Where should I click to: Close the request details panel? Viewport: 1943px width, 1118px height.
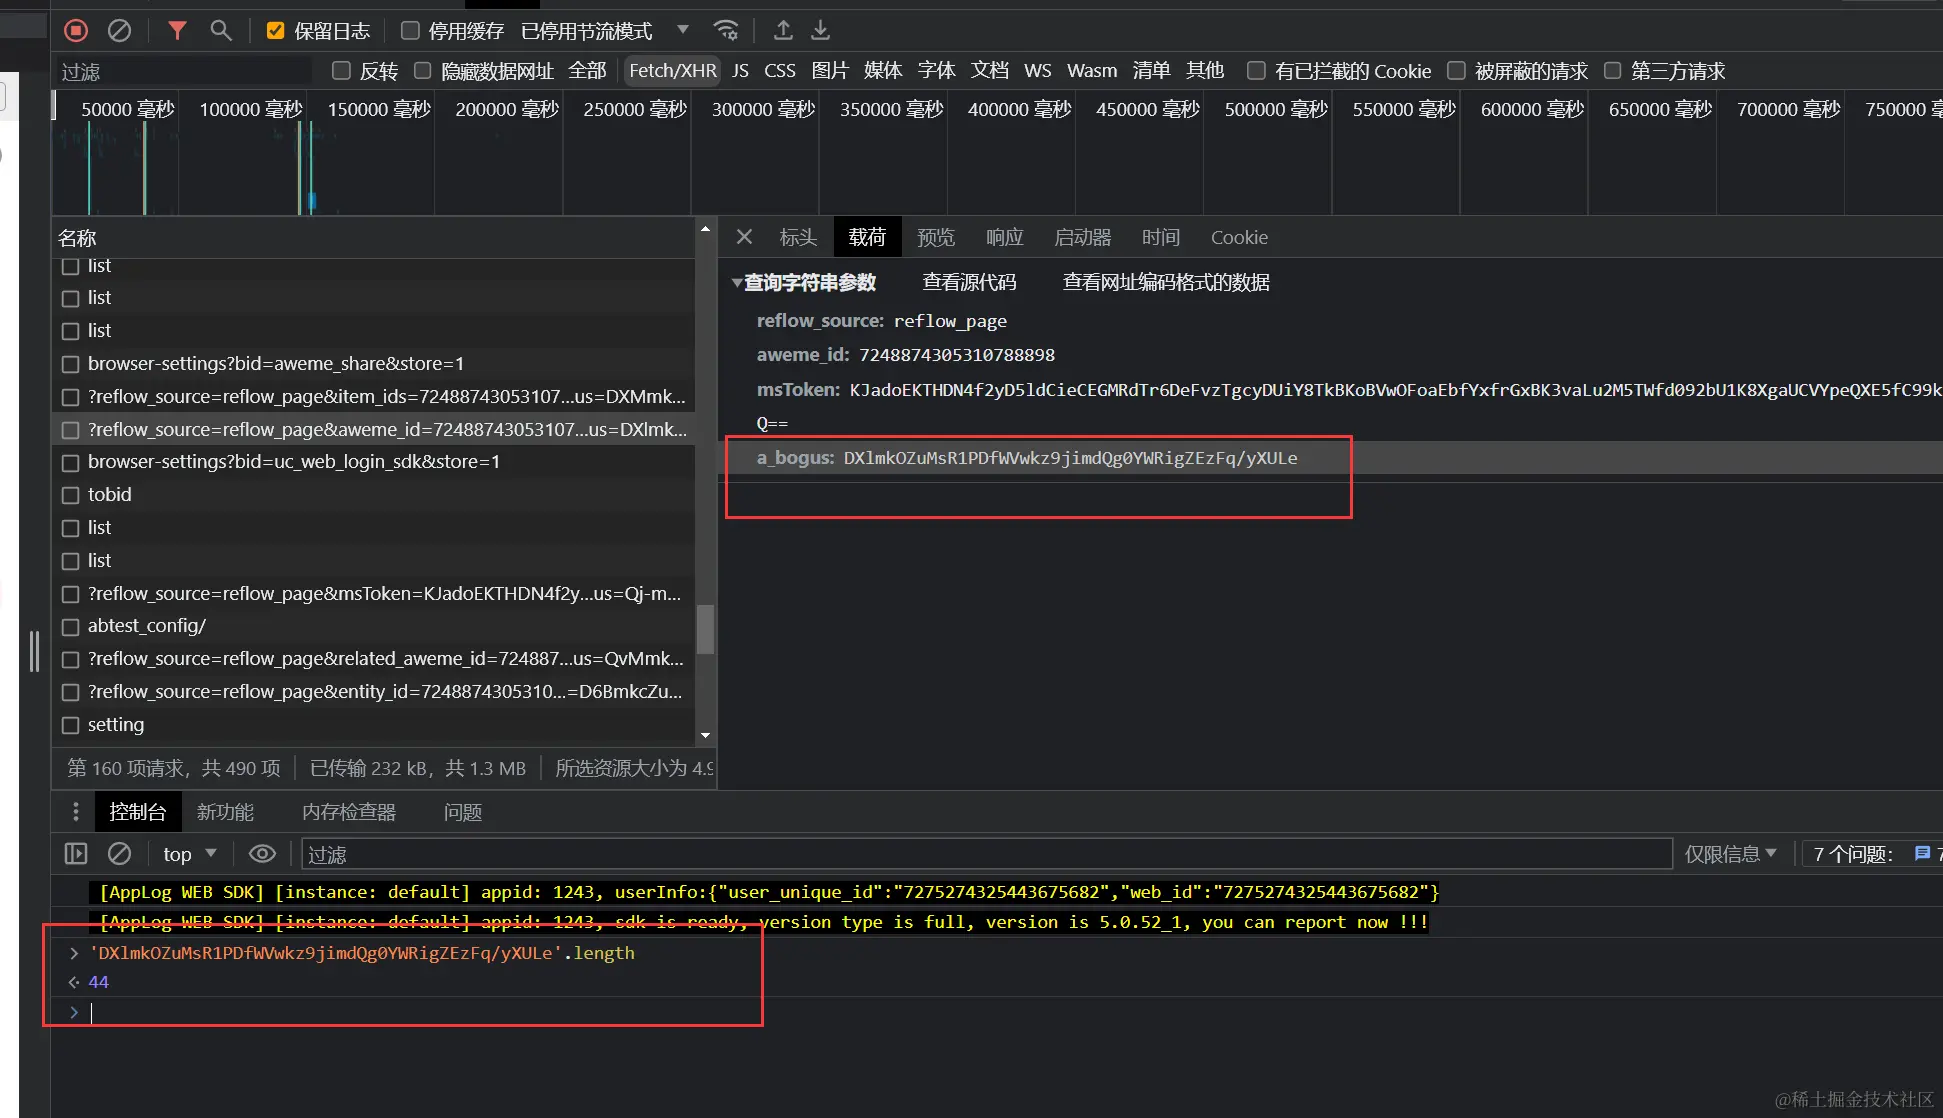(x=744, y=237)
